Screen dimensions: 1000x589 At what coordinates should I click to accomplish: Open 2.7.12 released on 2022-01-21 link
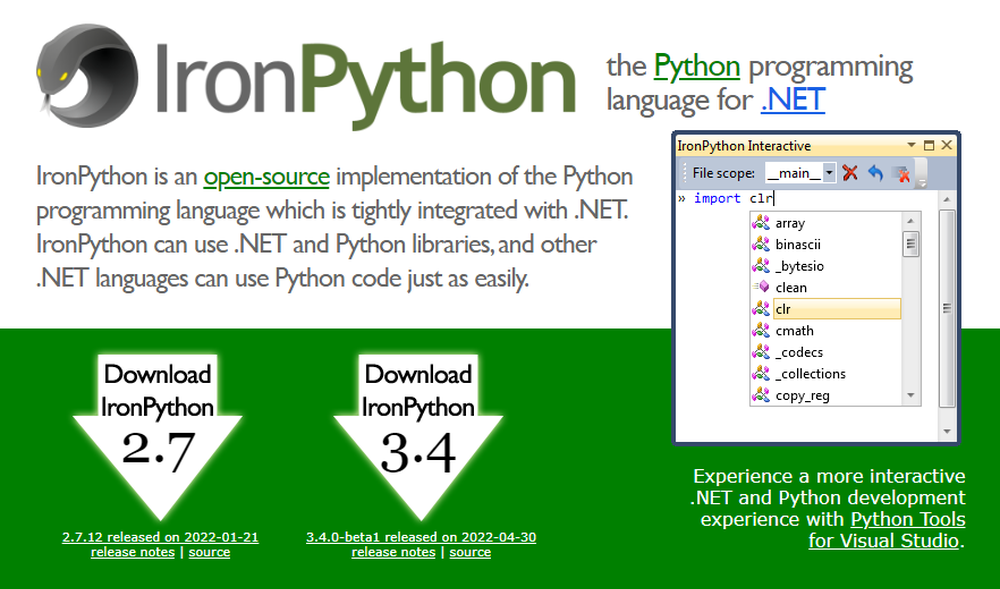(x=160, y=537)
